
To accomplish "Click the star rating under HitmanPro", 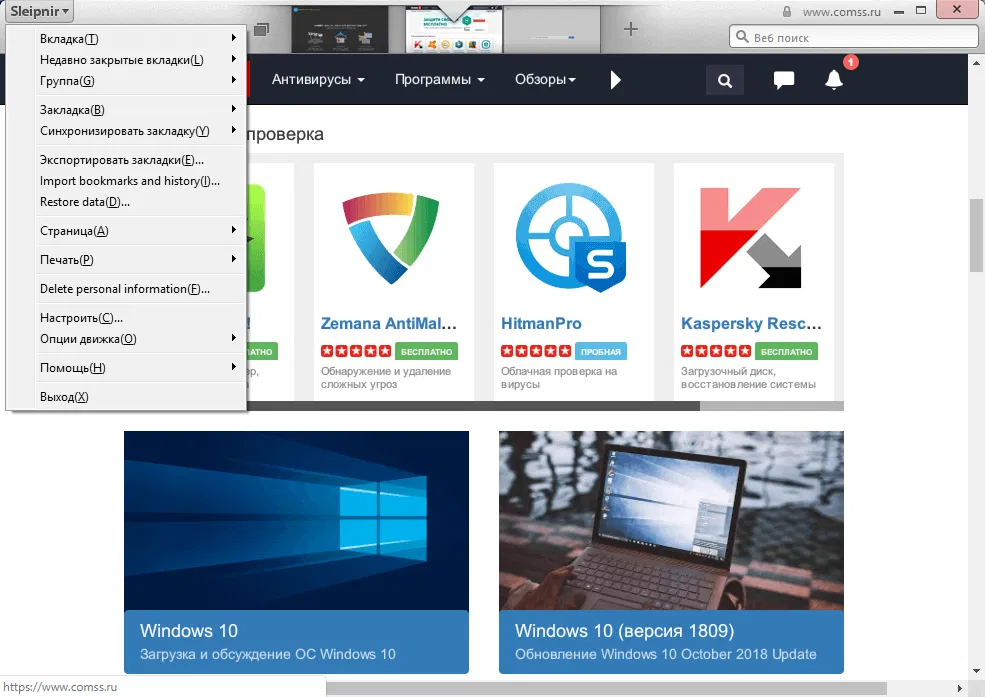I will (536, 352).
